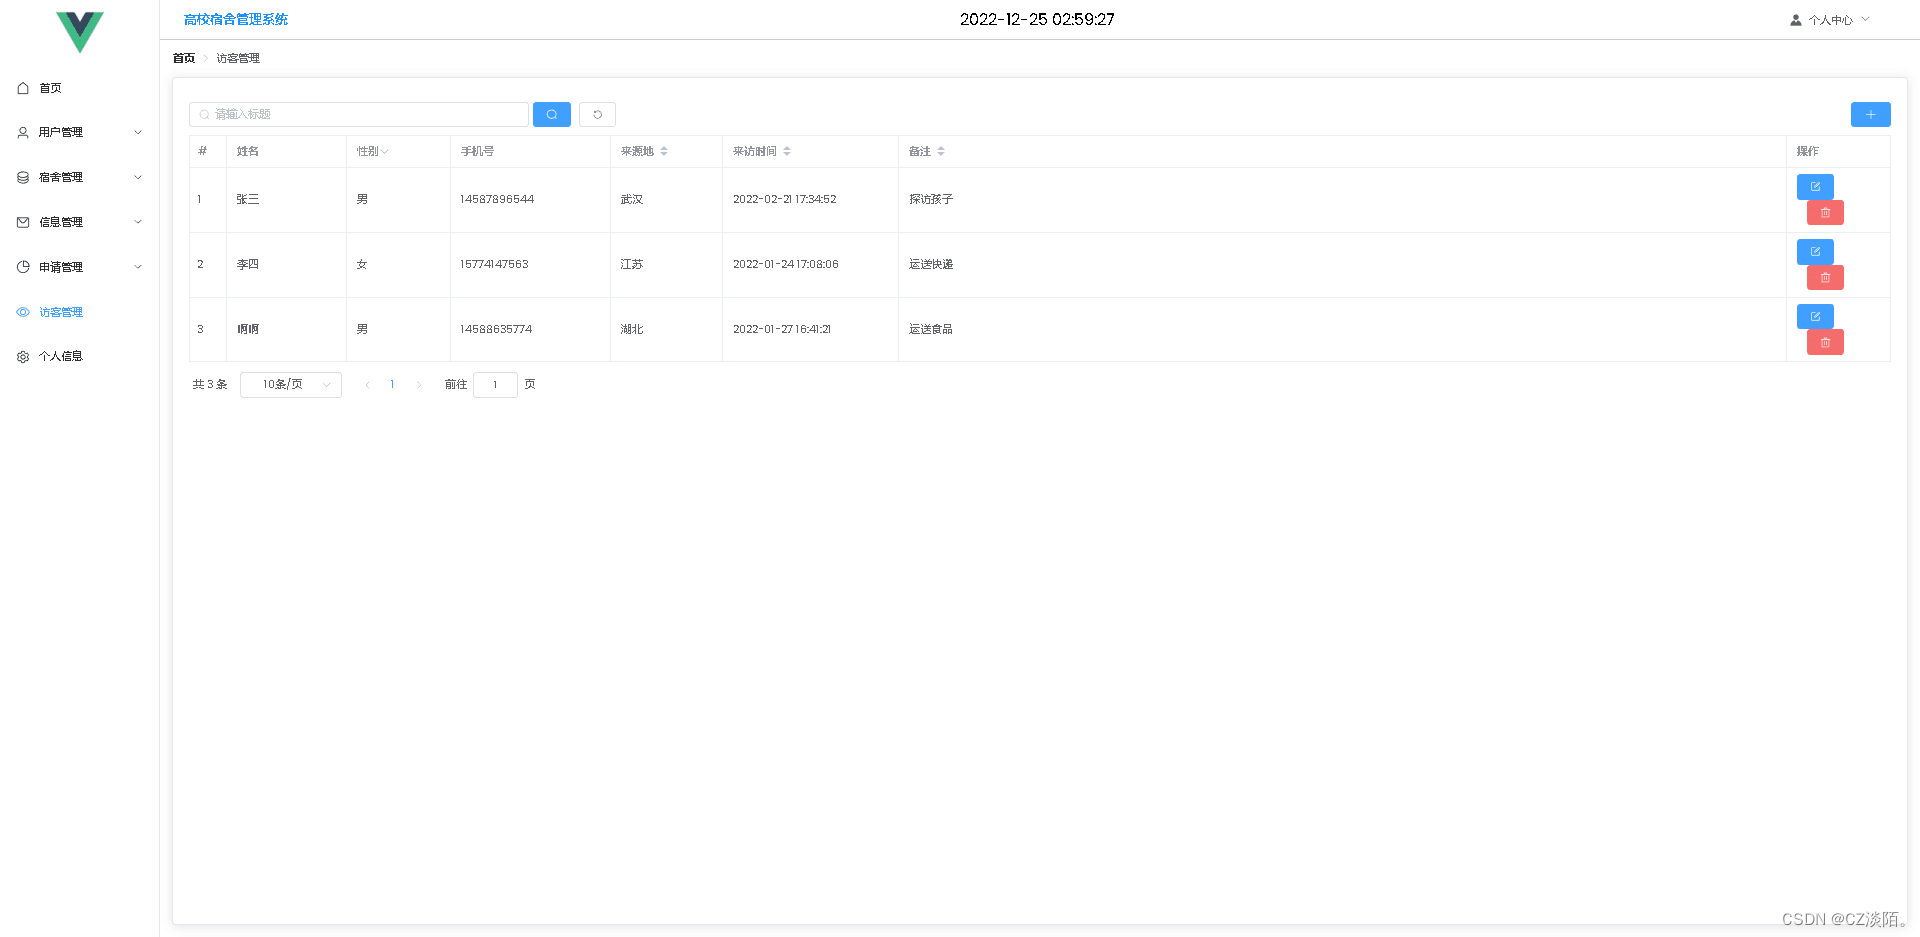Open the 个人中心 dropdown in header

[x=1830, y=20]
